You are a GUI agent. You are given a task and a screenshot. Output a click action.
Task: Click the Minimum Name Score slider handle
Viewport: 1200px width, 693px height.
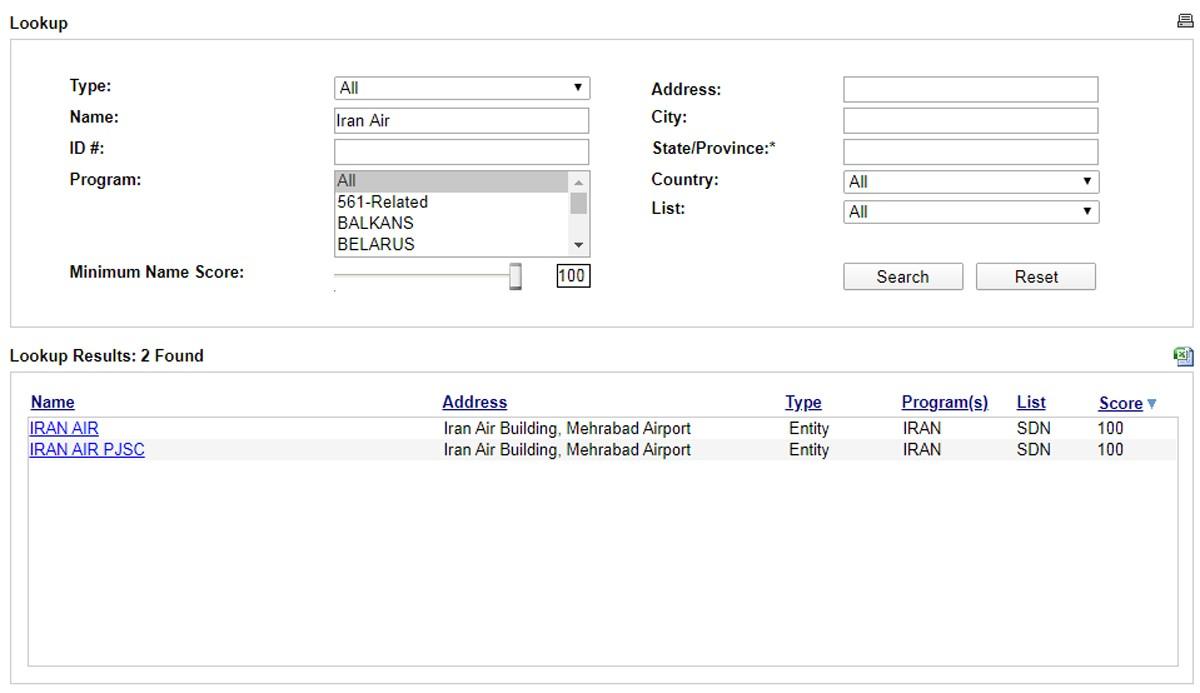point(515,276)
